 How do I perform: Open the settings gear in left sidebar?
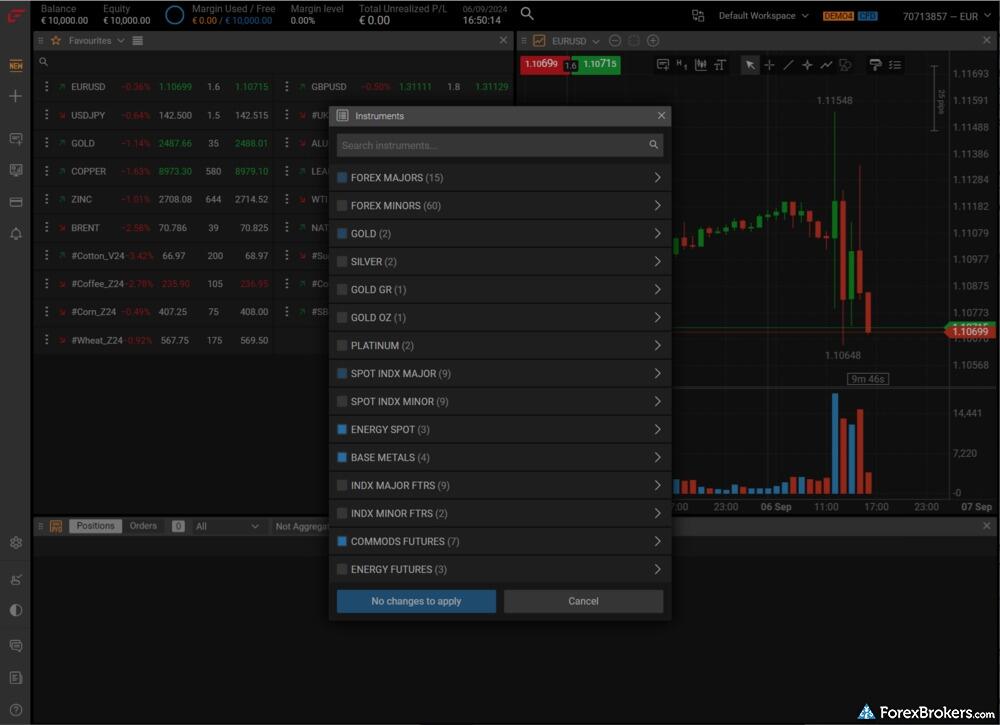(x=15, y=543)
